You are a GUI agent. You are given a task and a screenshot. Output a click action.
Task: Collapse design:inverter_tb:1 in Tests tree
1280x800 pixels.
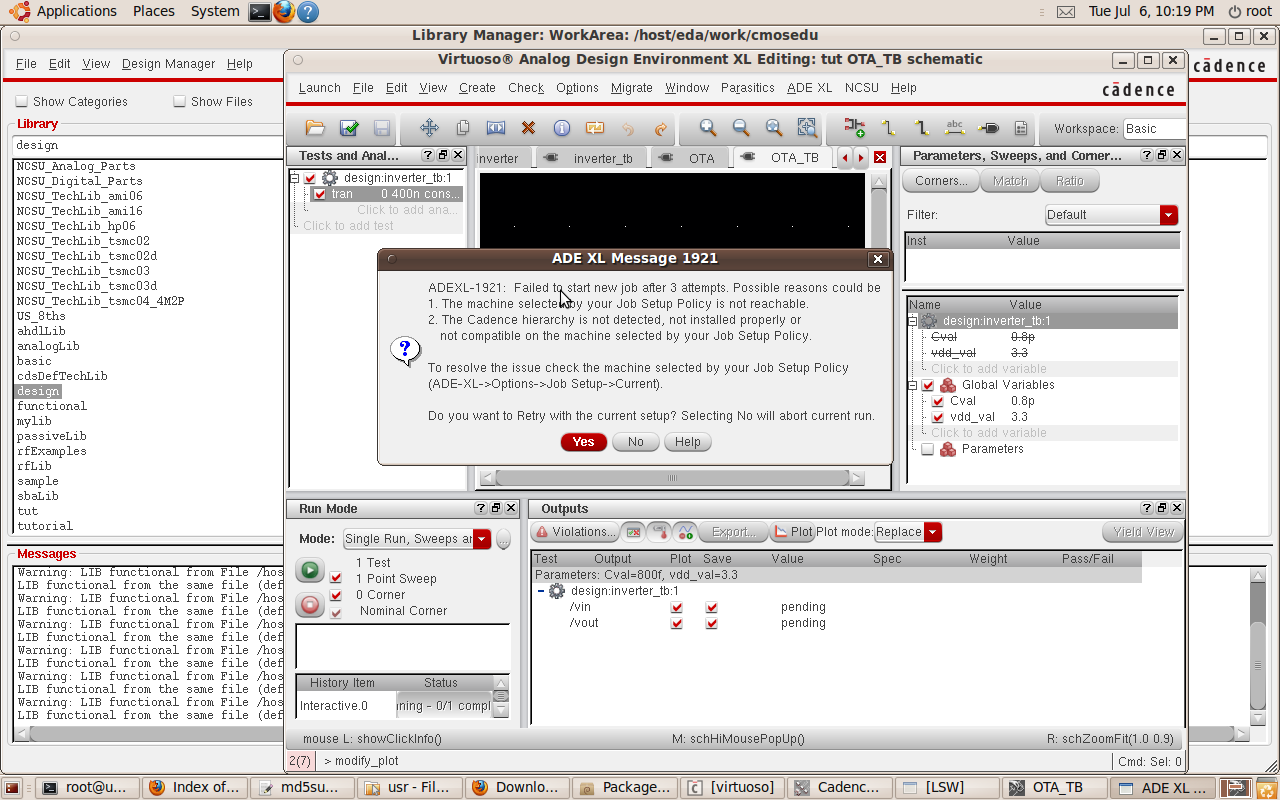(295, 178)
